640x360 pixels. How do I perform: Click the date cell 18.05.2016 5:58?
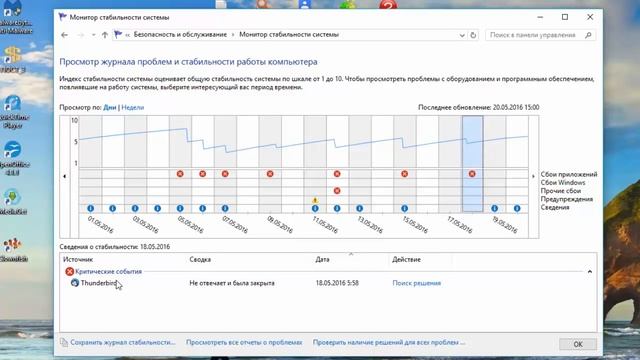337,283
